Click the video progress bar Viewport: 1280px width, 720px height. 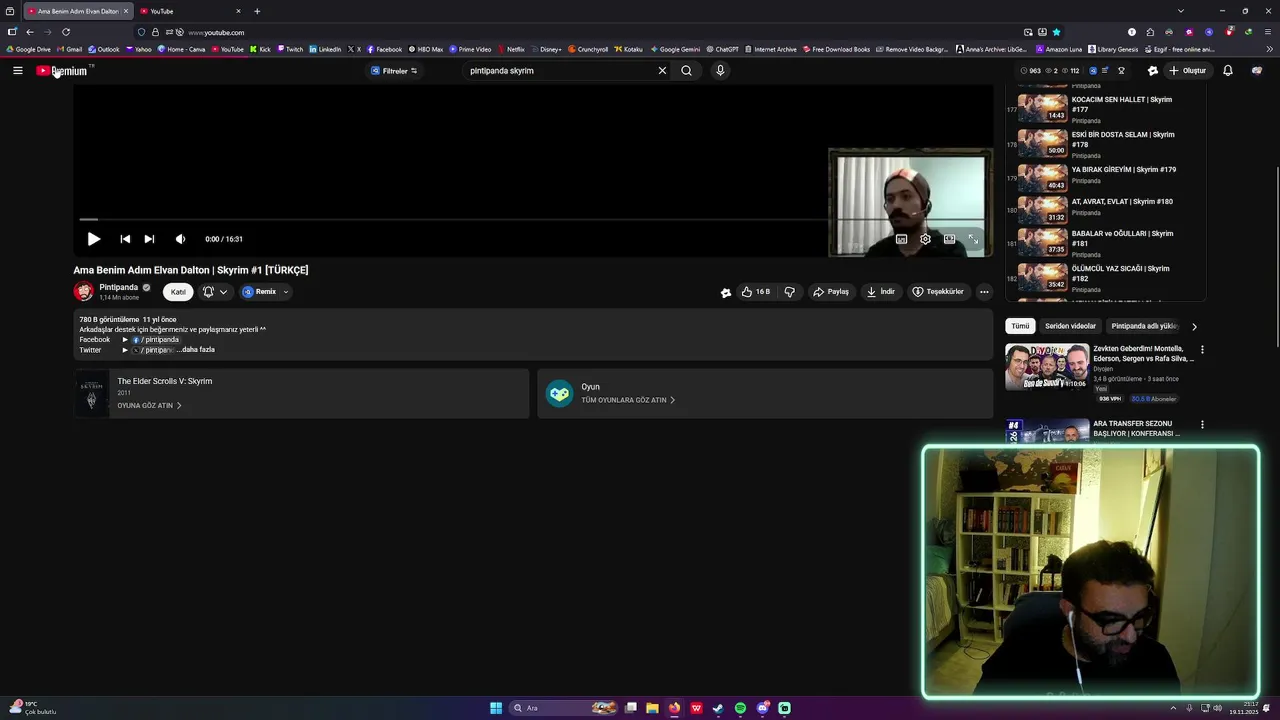(533, 219)
